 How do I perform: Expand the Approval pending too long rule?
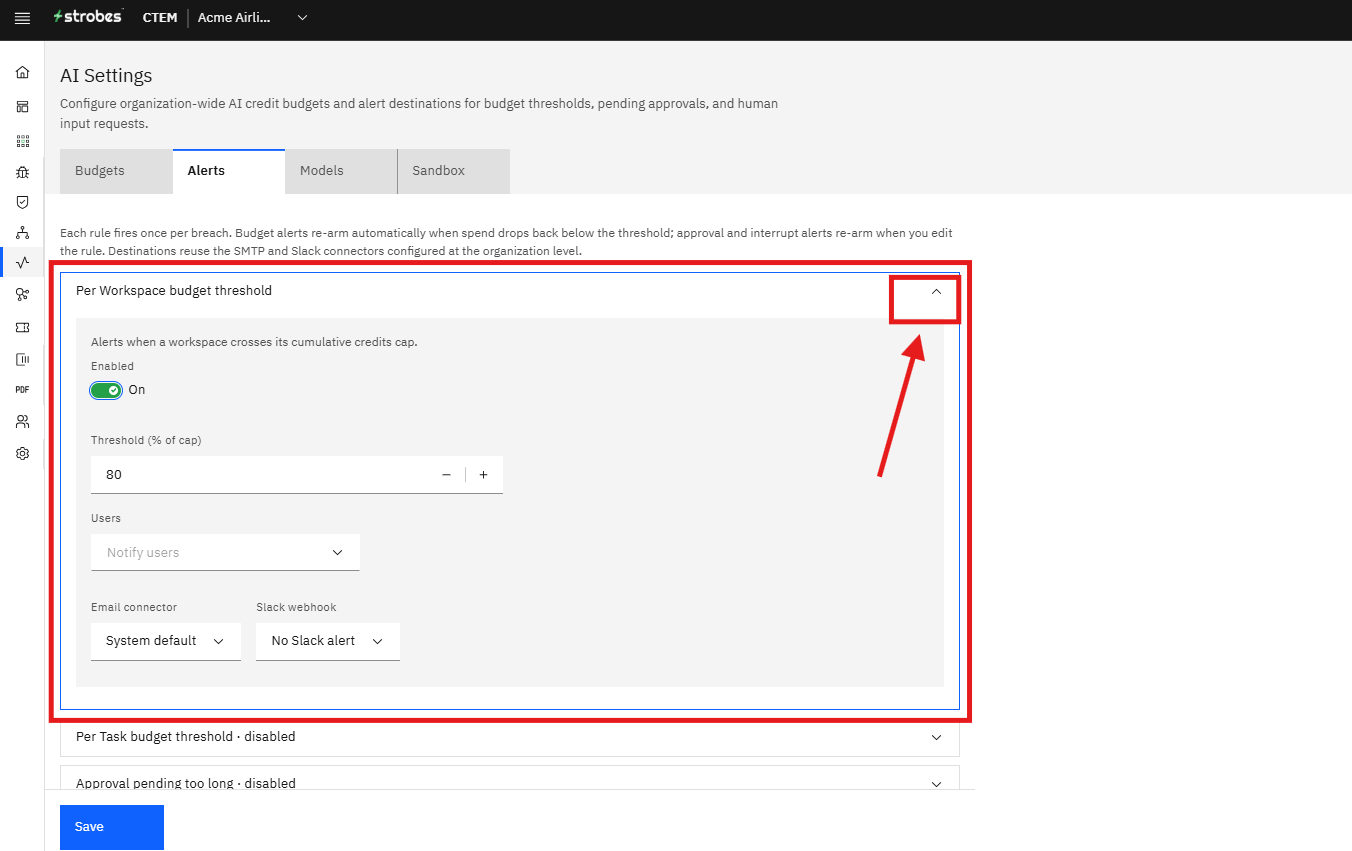(x=510, y=779)
